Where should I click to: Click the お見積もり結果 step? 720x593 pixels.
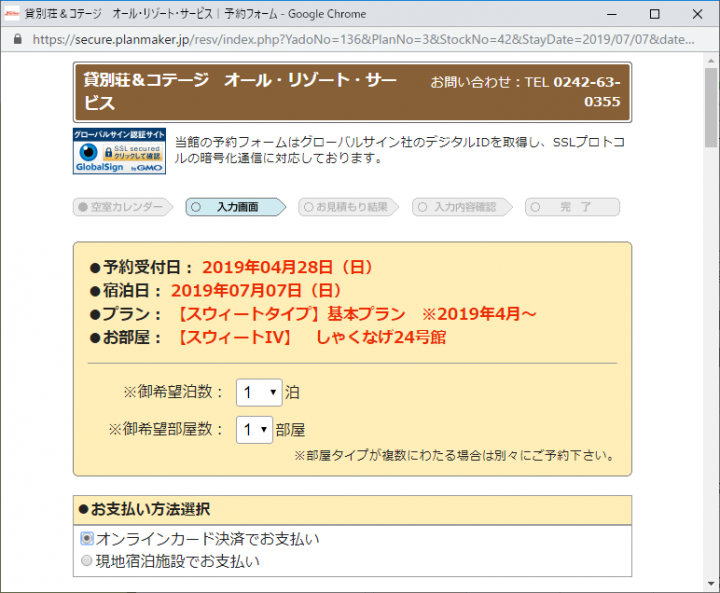click(x=348, y=207)
